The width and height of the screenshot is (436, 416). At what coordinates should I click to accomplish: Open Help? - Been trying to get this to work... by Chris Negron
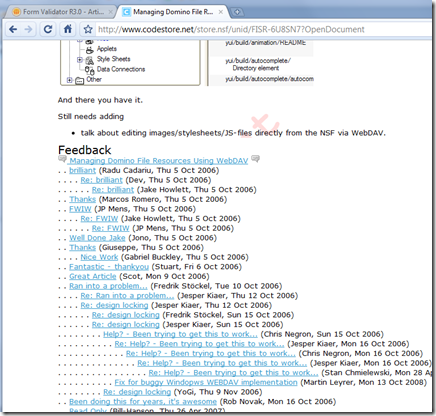(x=180, y=334)
